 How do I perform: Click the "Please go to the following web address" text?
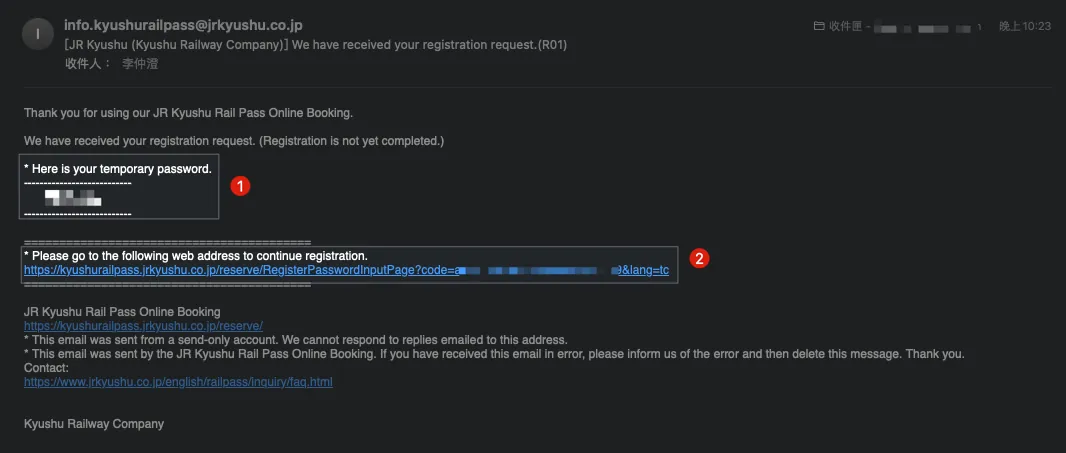click(196, 256)
